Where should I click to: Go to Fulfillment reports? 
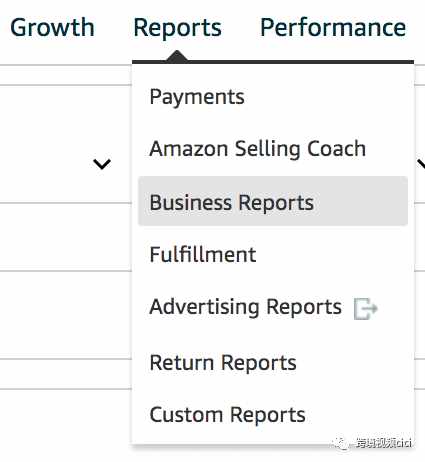tap(203, 254)
